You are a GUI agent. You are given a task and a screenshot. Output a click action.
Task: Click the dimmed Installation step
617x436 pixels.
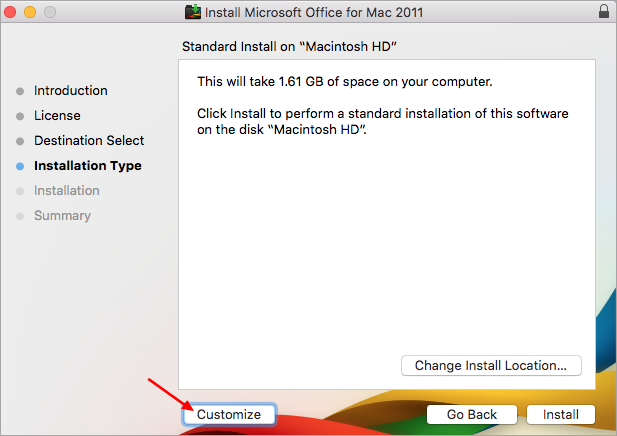coord(67,191)
